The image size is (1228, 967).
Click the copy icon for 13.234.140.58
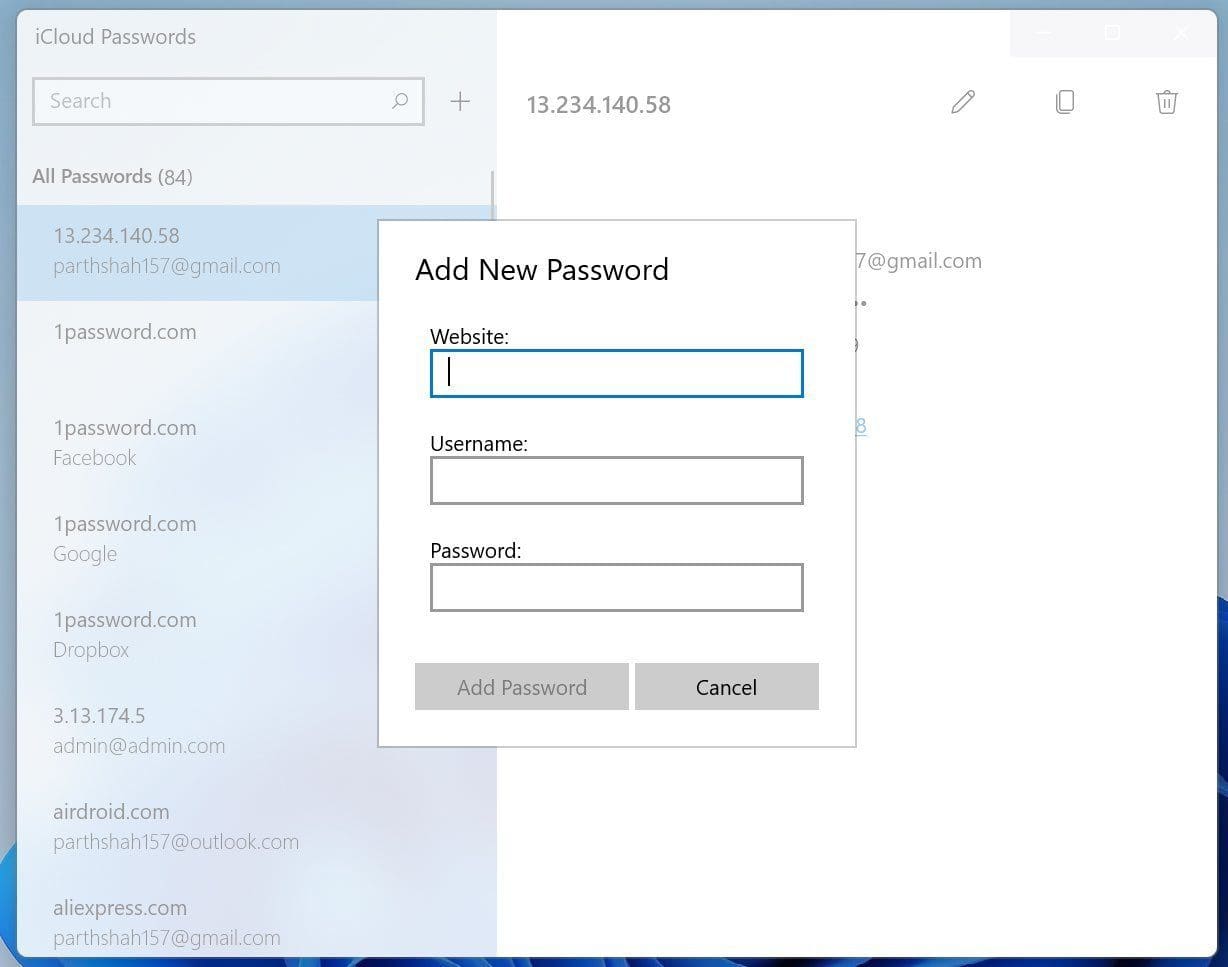1065,101
